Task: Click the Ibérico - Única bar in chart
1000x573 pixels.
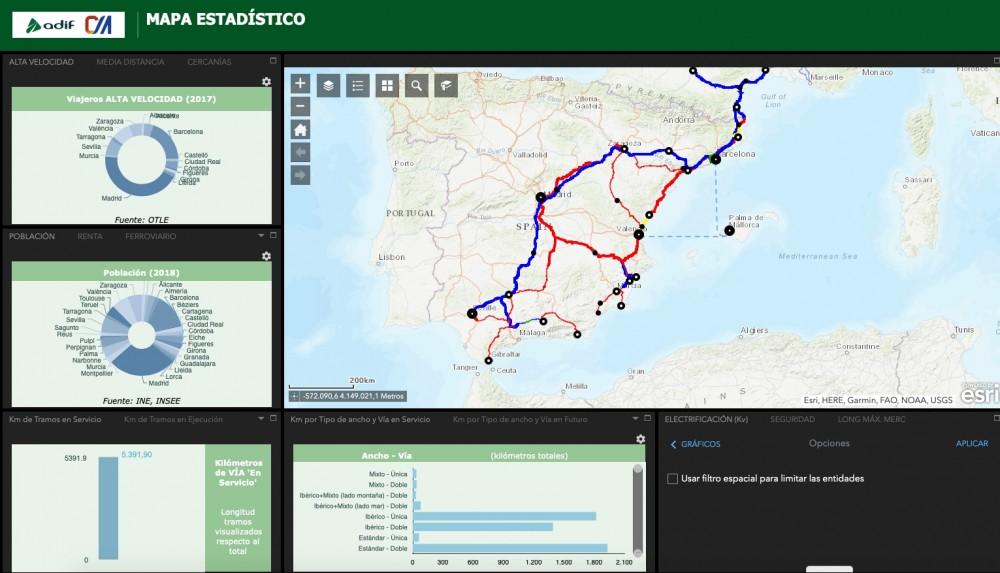Action: (504, 516)
